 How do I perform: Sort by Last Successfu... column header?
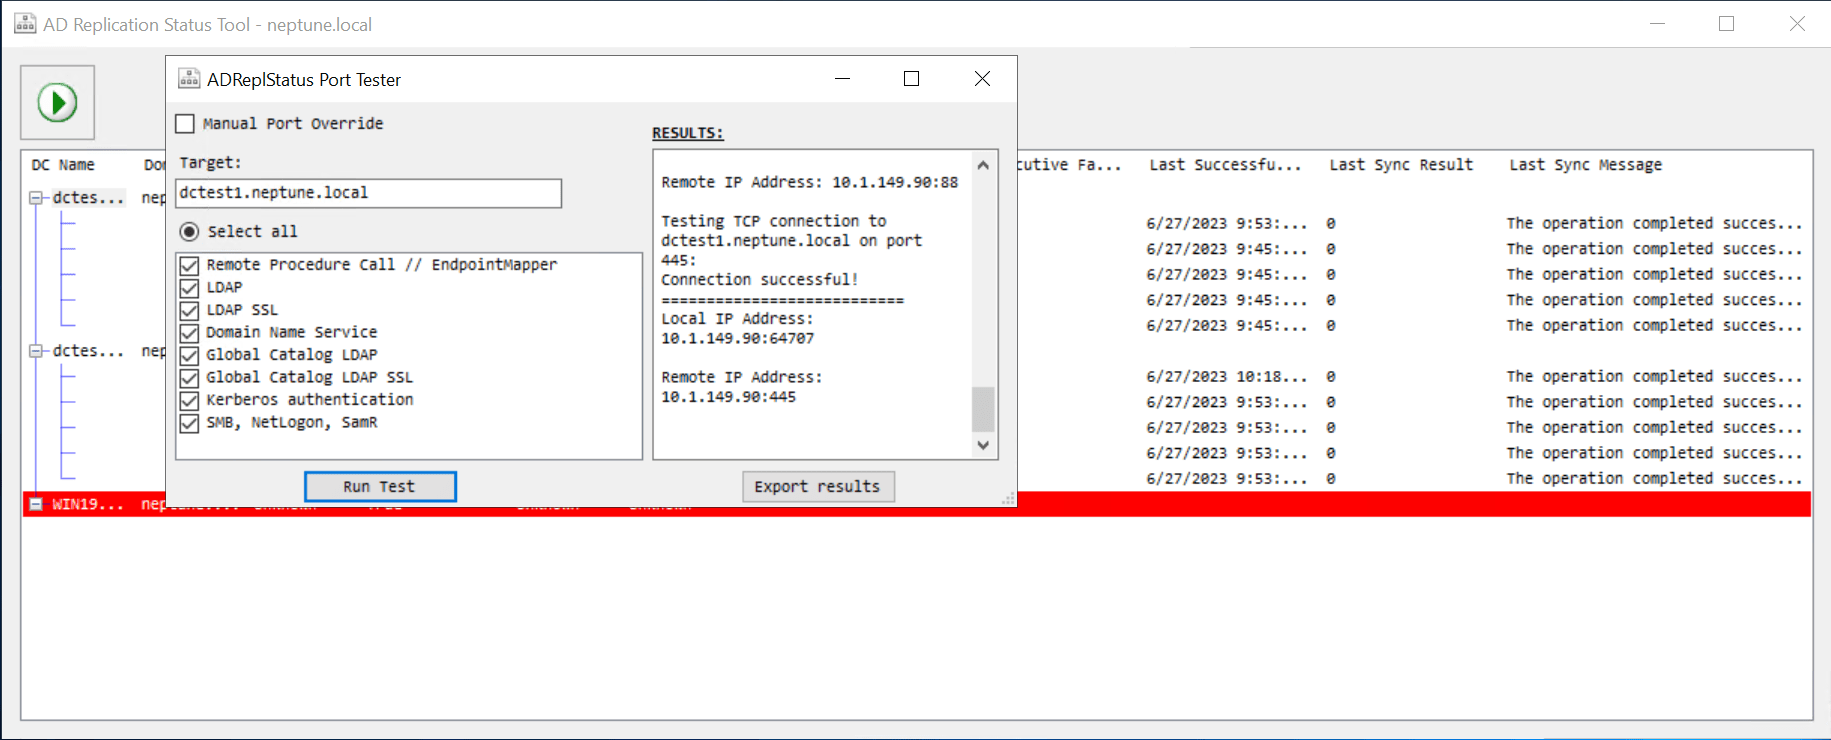(x=1225, y=165)
